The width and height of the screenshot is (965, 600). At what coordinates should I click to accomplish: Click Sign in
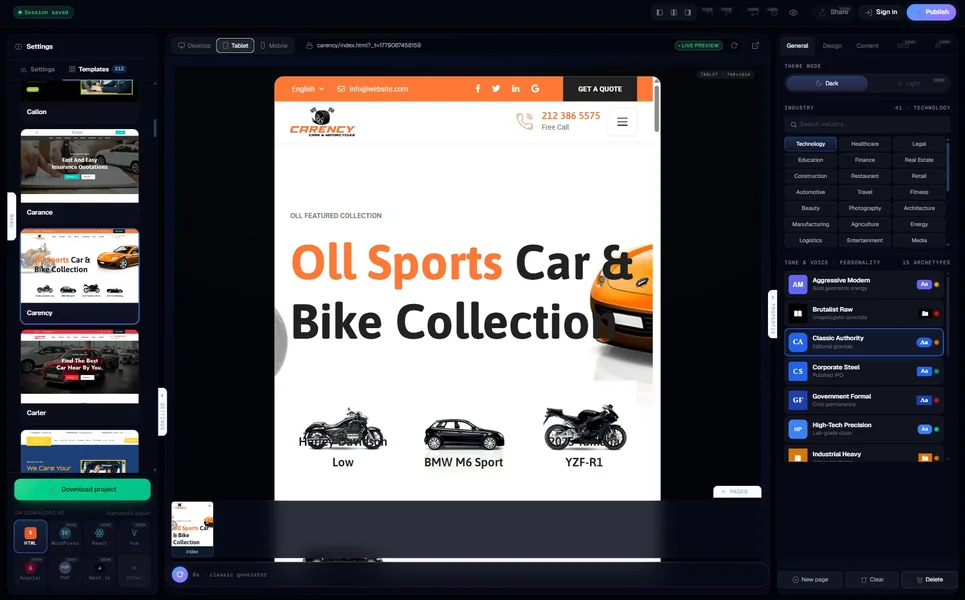pos(881,12)
